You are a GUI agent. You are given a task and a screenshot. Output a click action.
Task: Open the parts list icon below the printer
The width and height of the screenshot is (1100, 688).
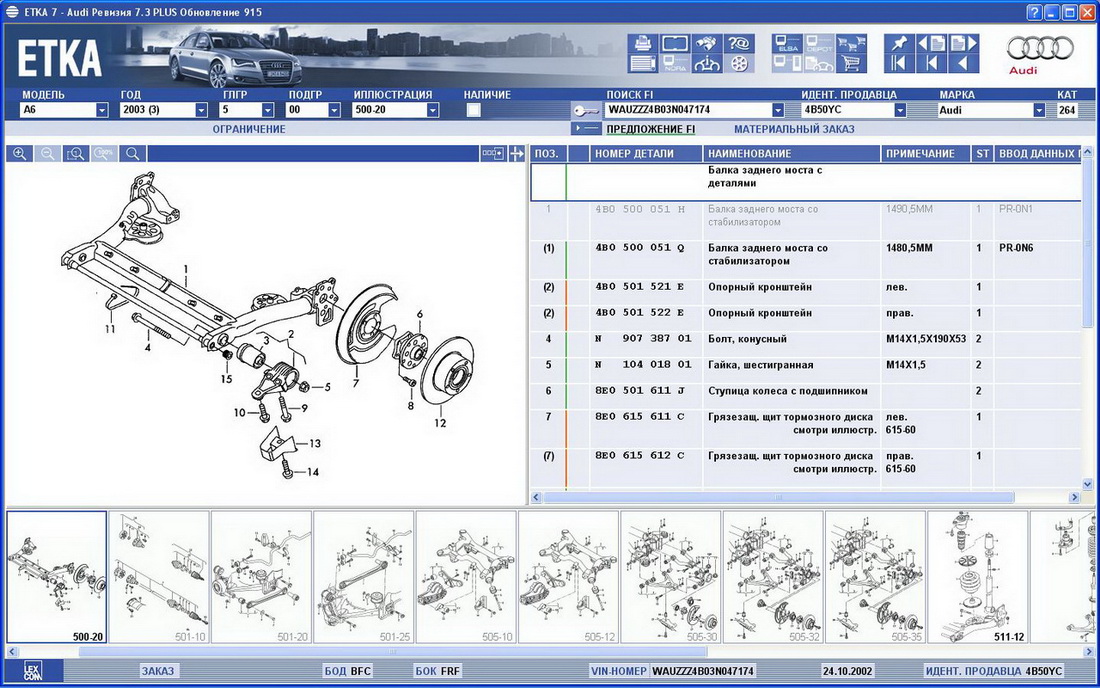tap(642, 64)
